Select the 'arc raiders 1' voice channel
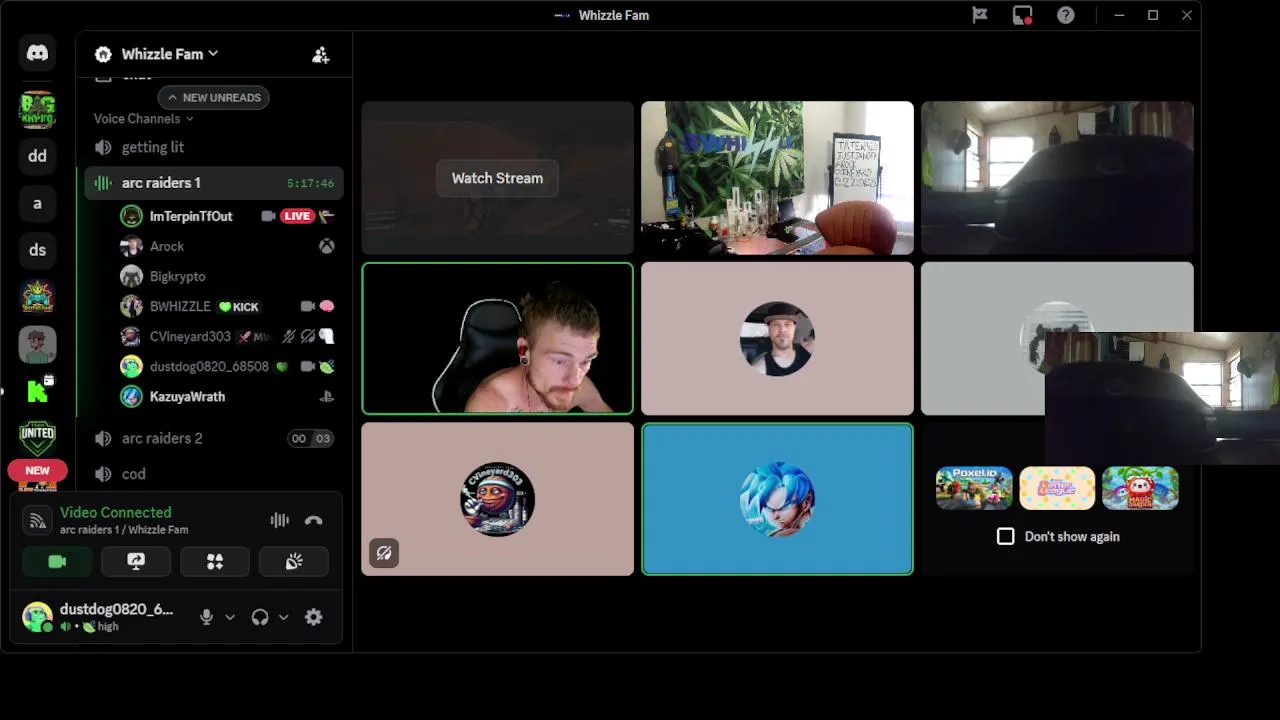 [x=214, y=183]
